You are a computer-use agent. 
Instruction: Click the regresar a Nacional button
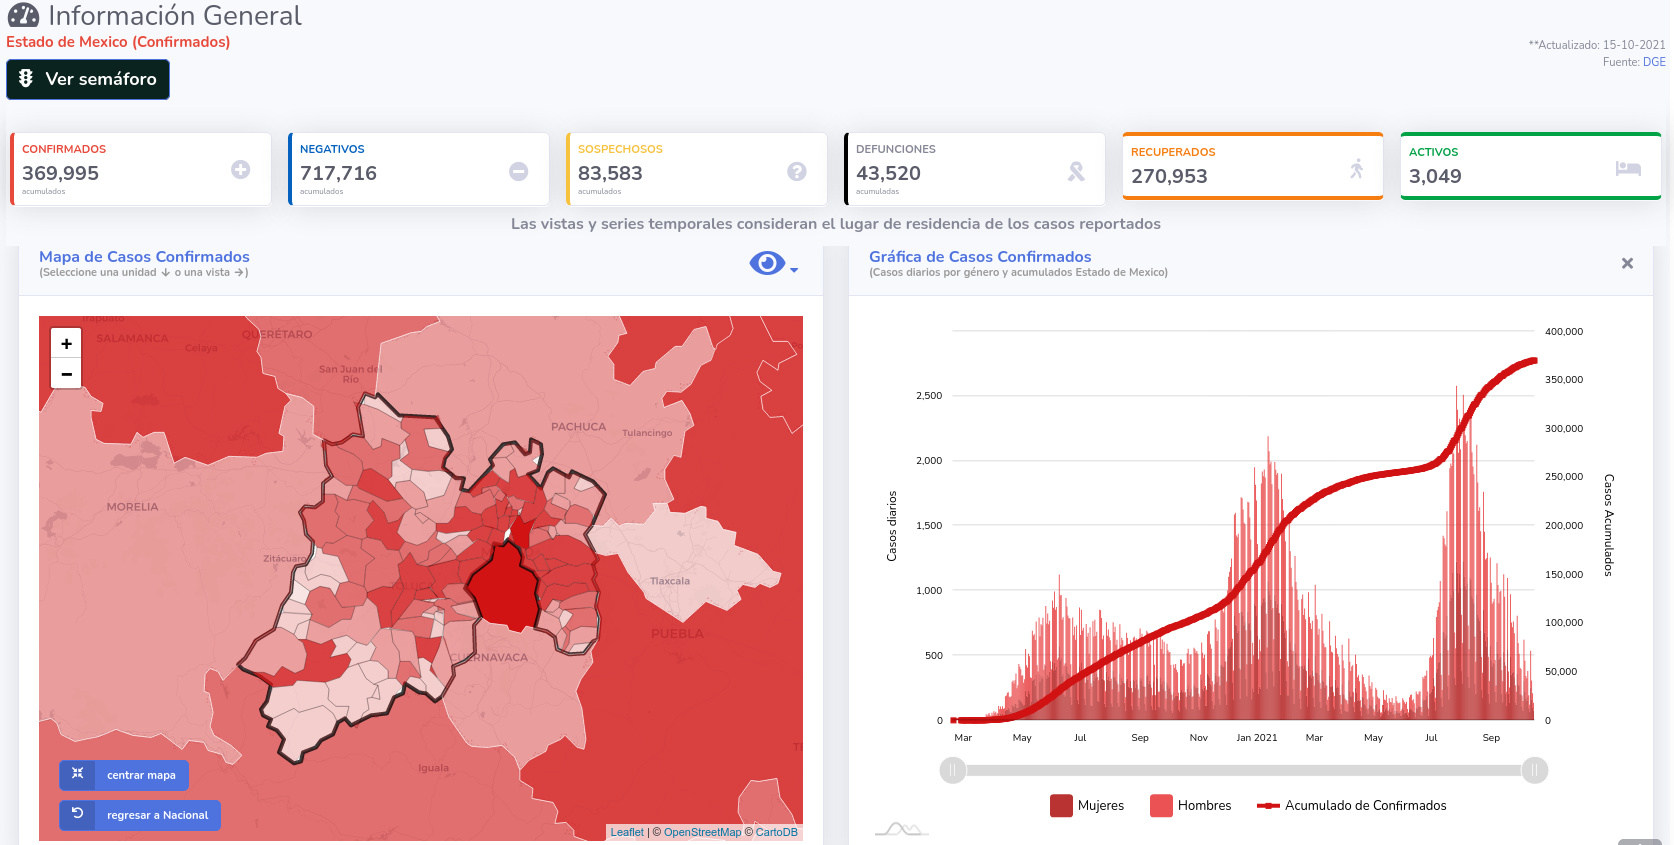(x=140, y=815)
